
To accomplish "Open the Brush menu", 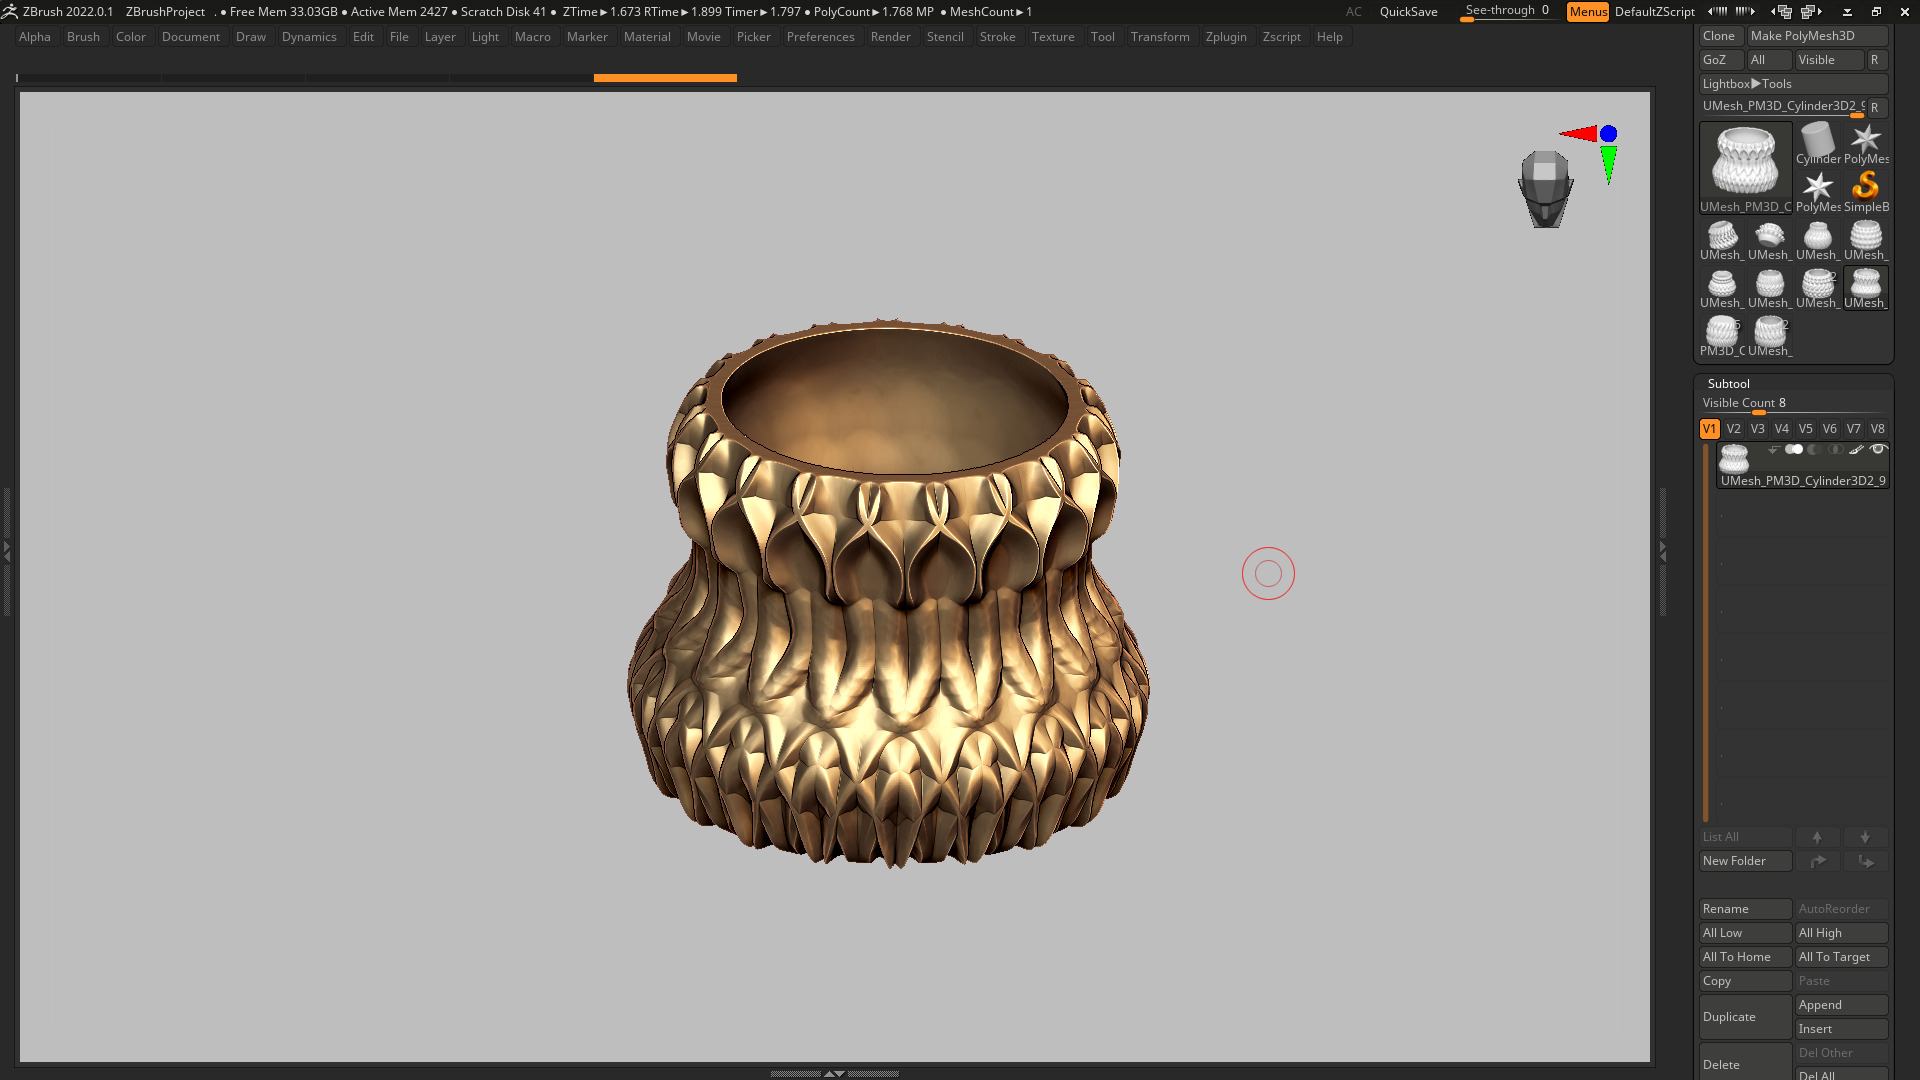I will (x=83, y=37).
